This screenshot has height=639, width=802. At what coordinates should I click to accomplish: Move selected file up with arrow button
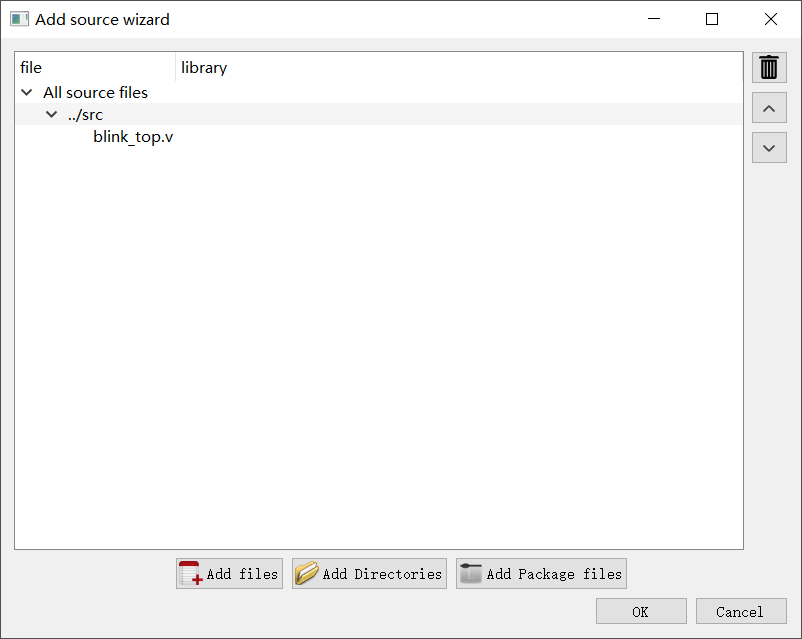click(769, 108)
